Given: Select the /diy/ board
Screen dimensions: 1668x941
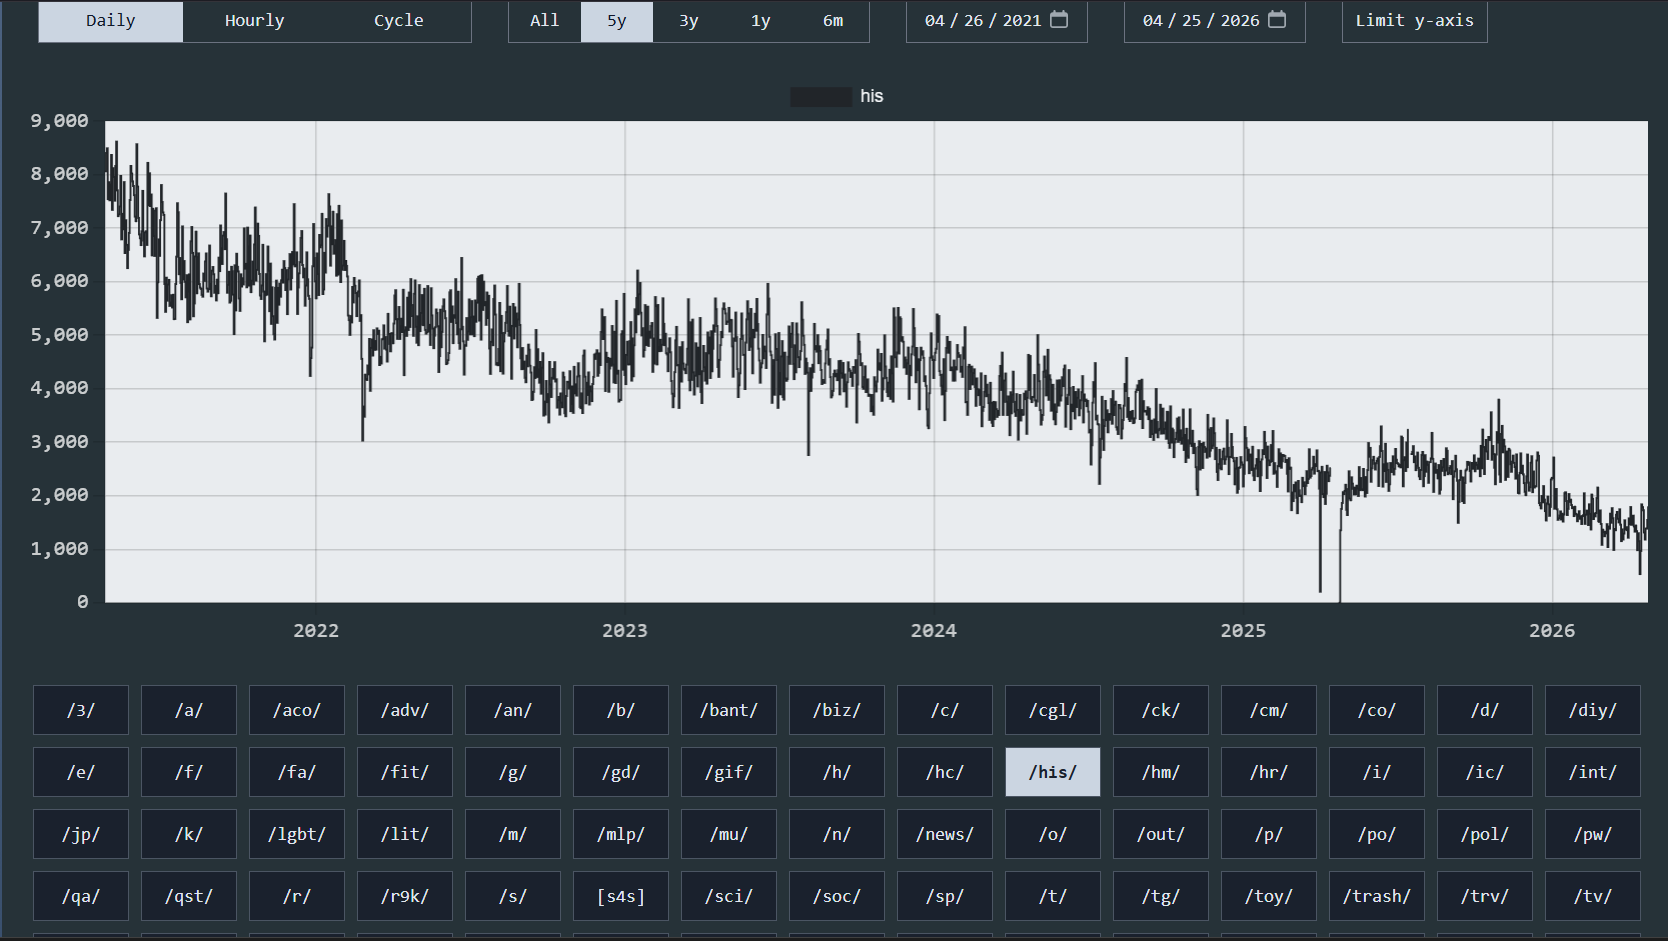Looking at the screenshot, I should pyautogui.click(x=1593, y=710).
